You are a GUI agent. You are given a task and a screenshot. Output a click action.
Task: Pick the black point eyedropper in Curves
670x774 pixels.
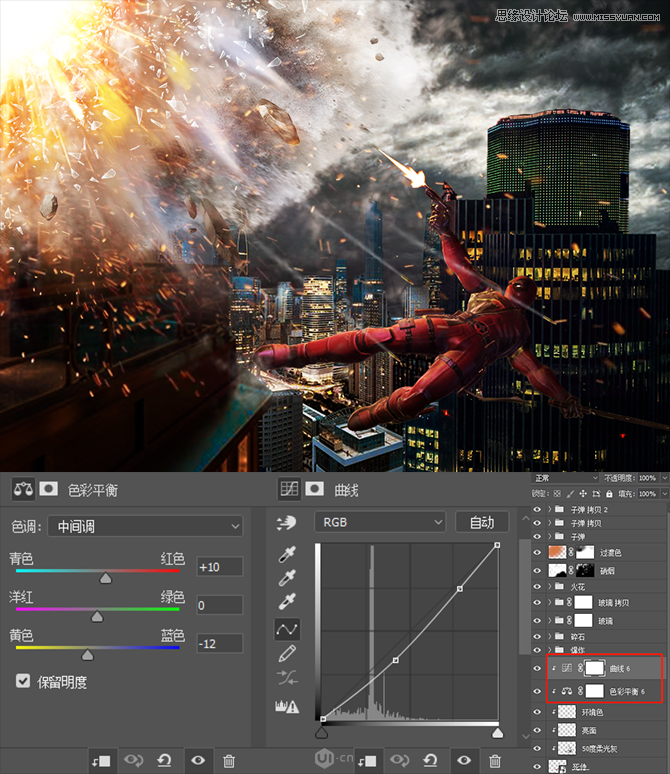(x=287, y=554)
